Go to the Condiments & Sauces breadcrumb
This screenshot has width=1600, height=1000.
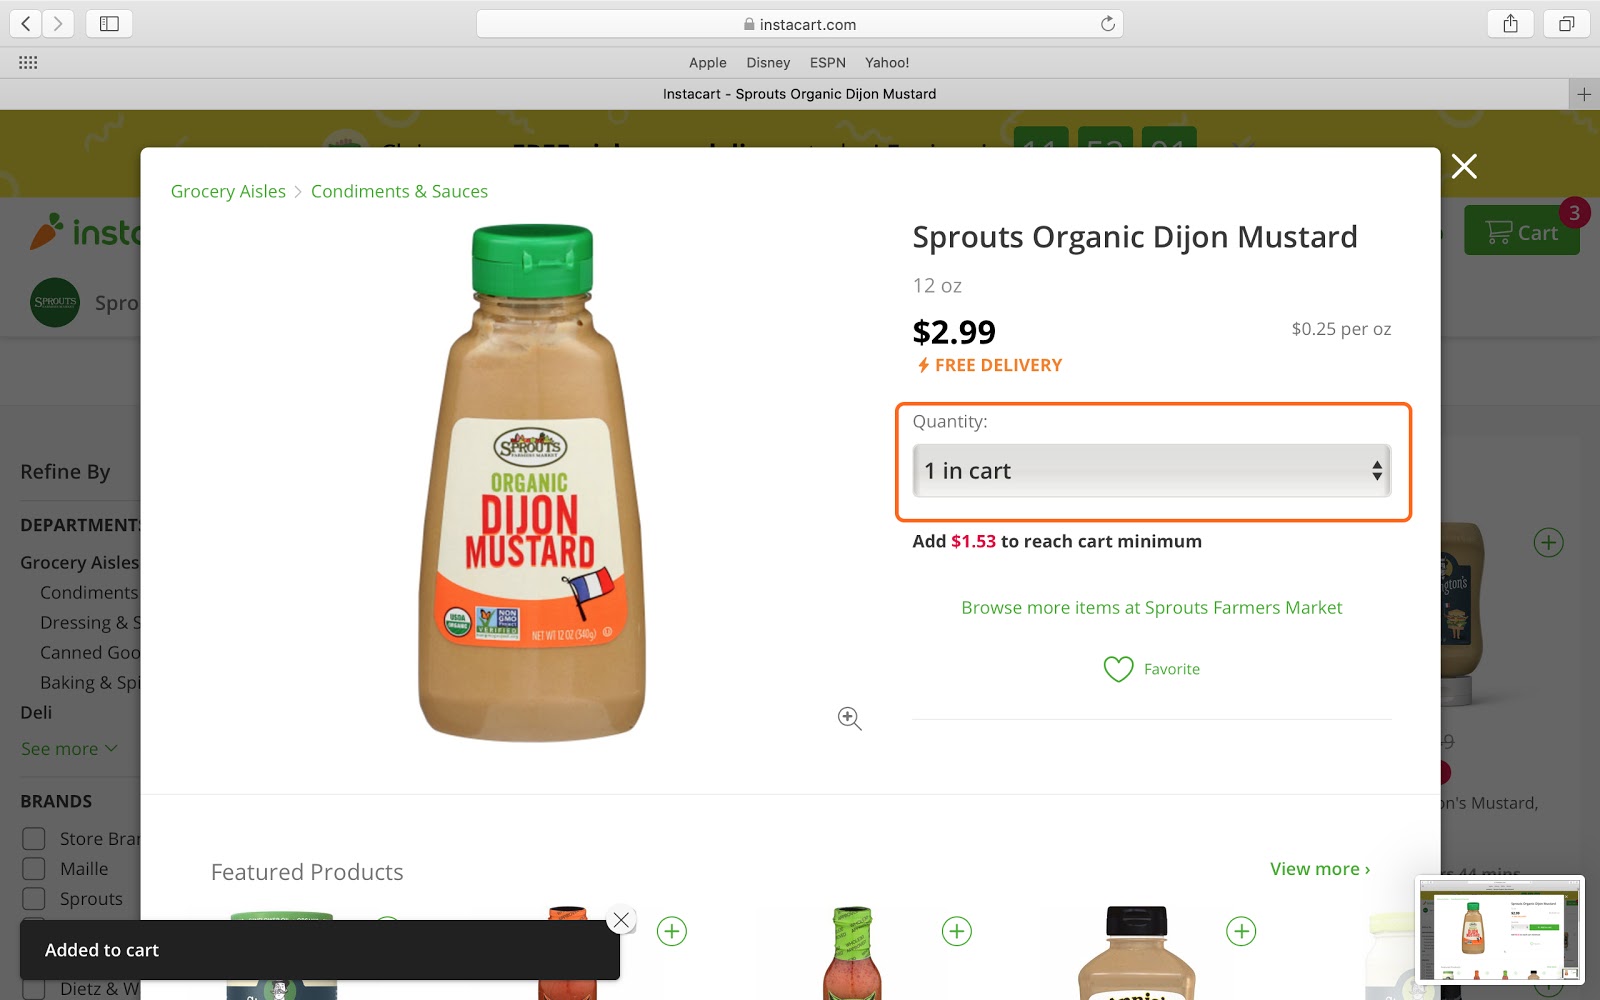coord(399,191)
